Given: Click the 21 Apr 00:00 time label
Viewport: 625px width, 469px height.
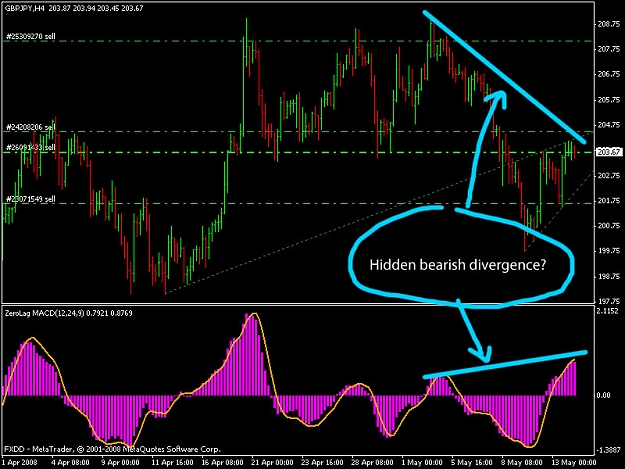Looking at the screenshot, I should [272, 463].
